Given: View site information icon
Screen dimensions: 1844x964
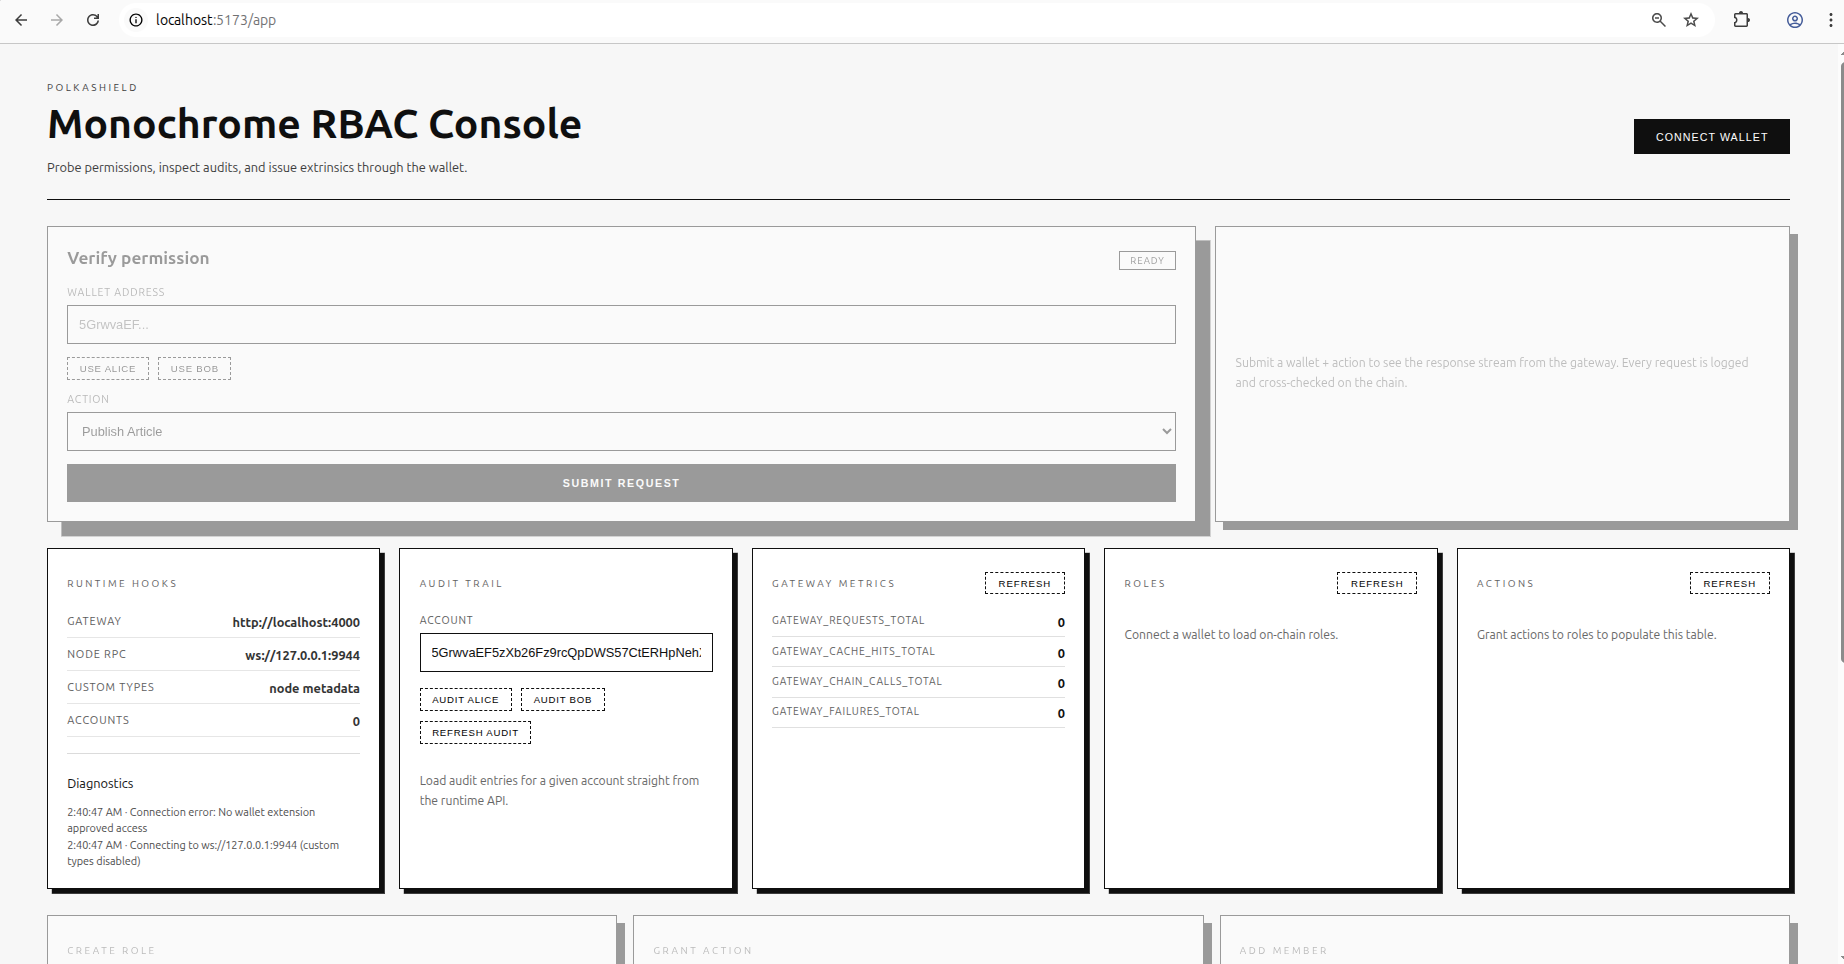Looking at the screenshot, I should tap(136, 20).
